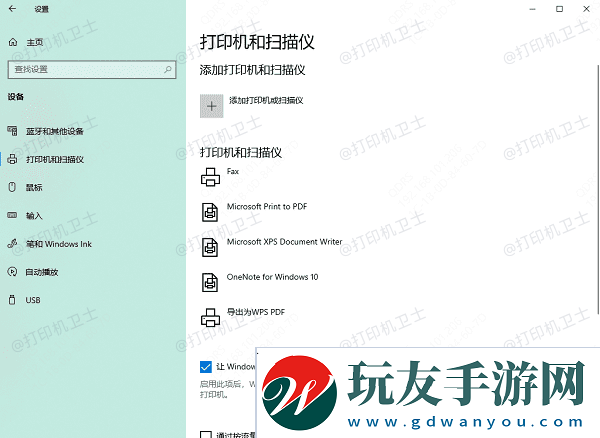Click Microsoft XPS Document Writer name

(285, 242)
